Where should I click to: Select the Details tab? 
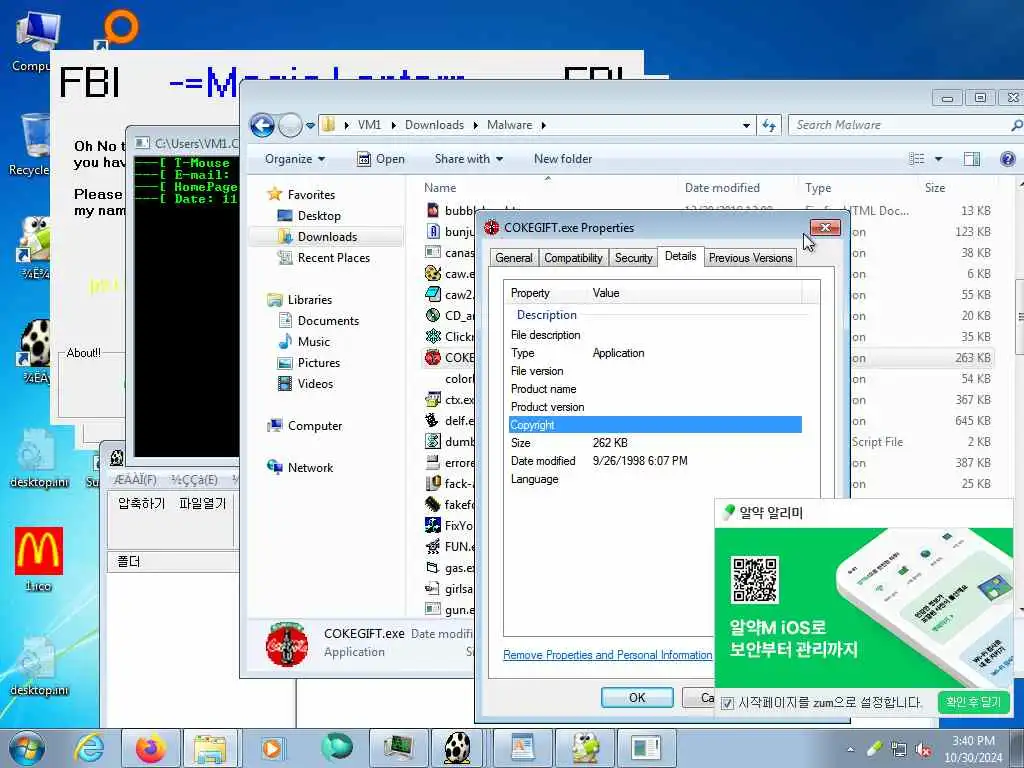pyautogui.click(x=680, y=256)
